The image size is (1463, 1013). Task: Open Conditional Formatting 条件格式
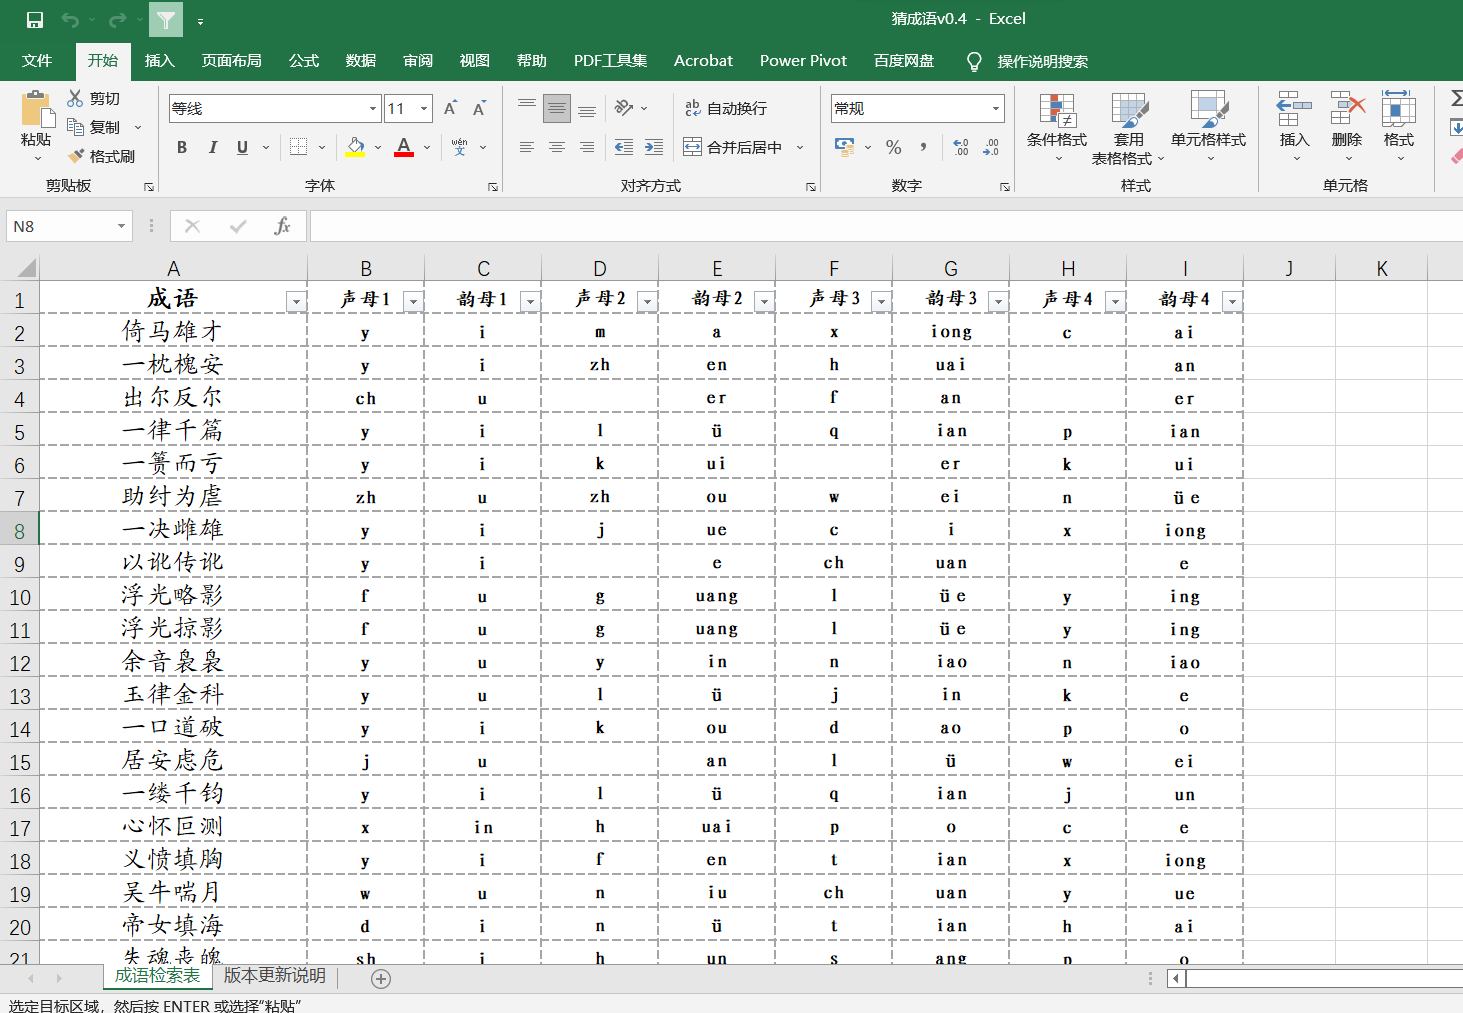(x=1057, y=127)
